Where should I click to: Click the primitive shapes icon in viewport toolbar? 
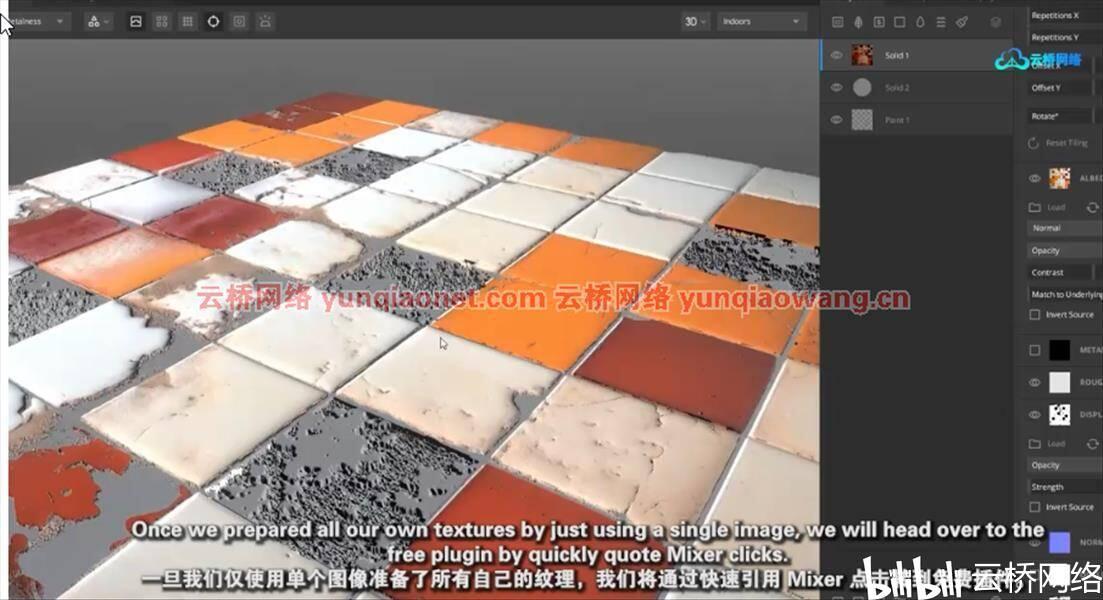click(94, 22)
